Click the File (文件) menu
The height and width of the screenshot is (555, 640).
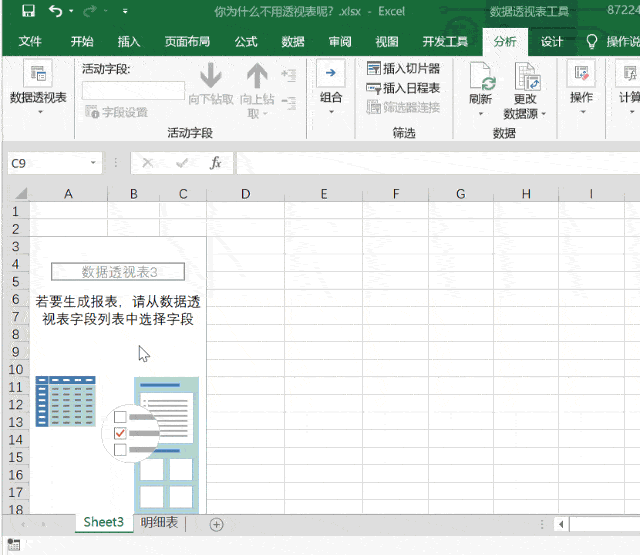(x=30, y=42)
